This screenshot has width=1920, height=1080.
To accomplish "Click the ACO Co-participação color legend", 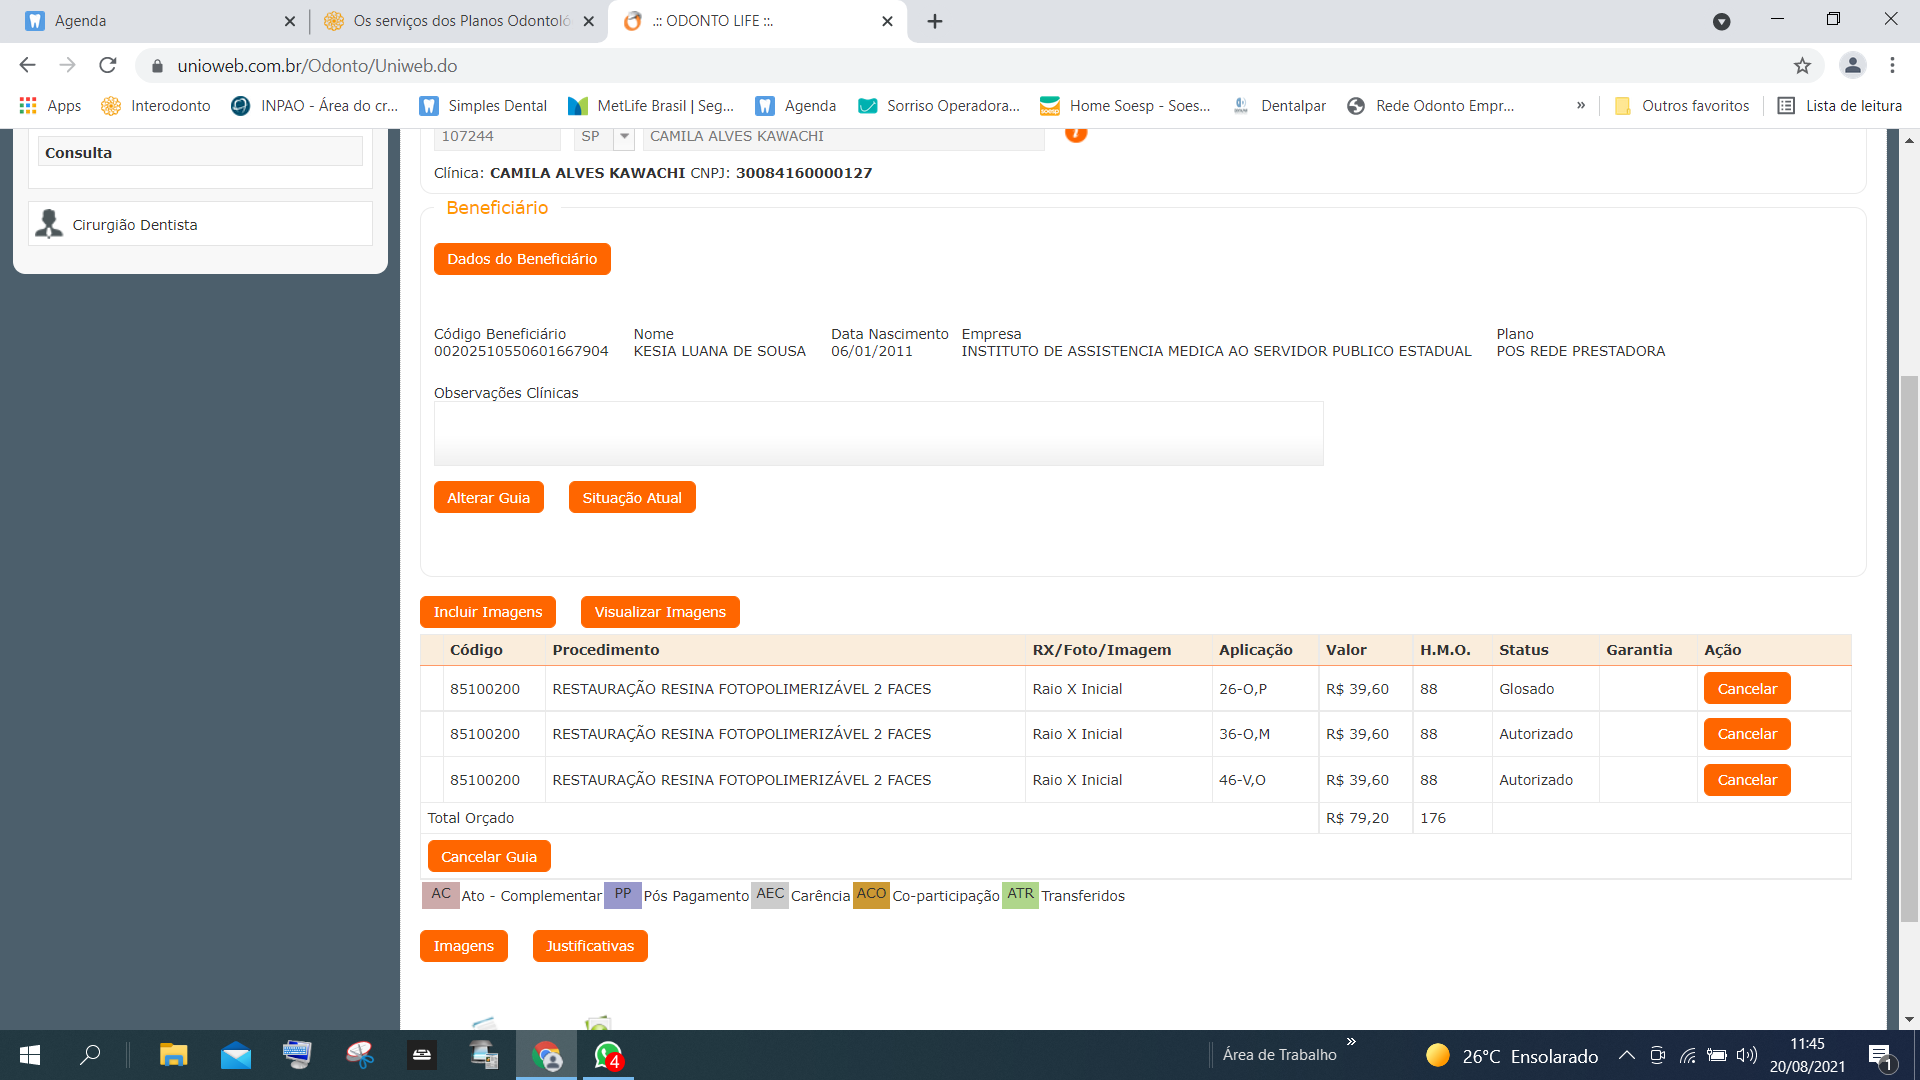I will pos(871,894).
